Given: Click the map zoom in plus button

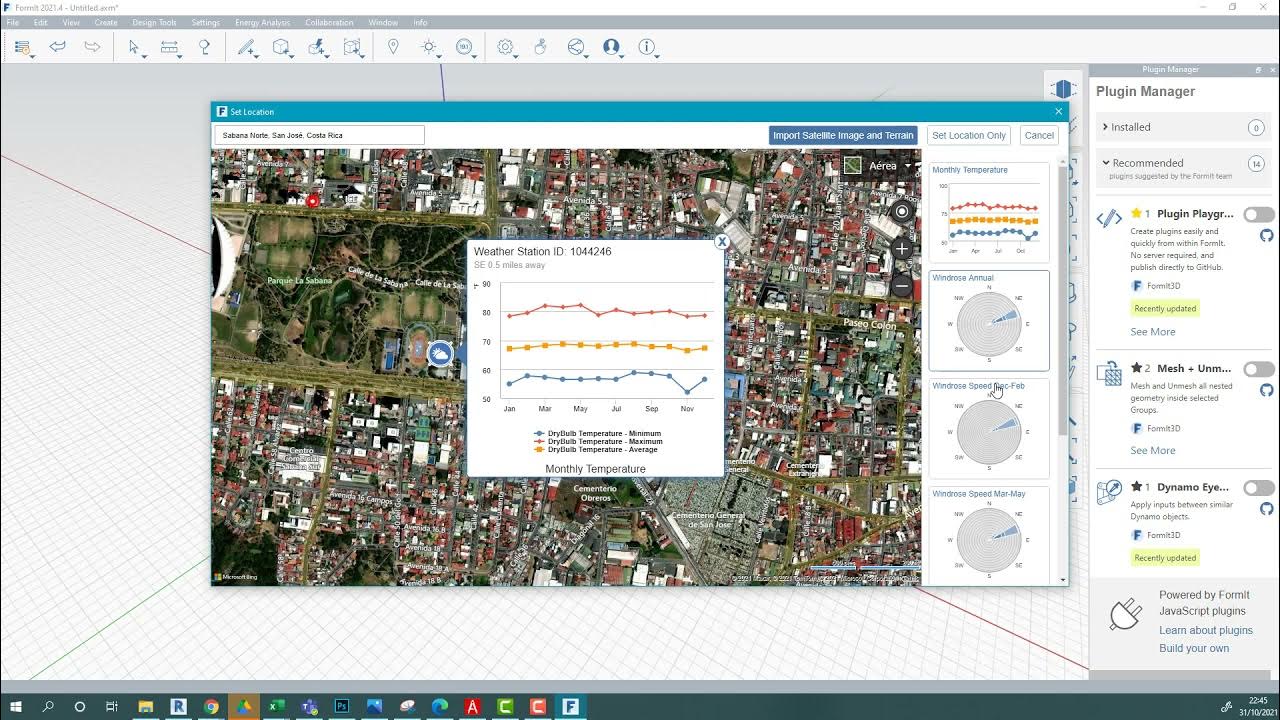Looking at the screenshot, I should (902, 248).
